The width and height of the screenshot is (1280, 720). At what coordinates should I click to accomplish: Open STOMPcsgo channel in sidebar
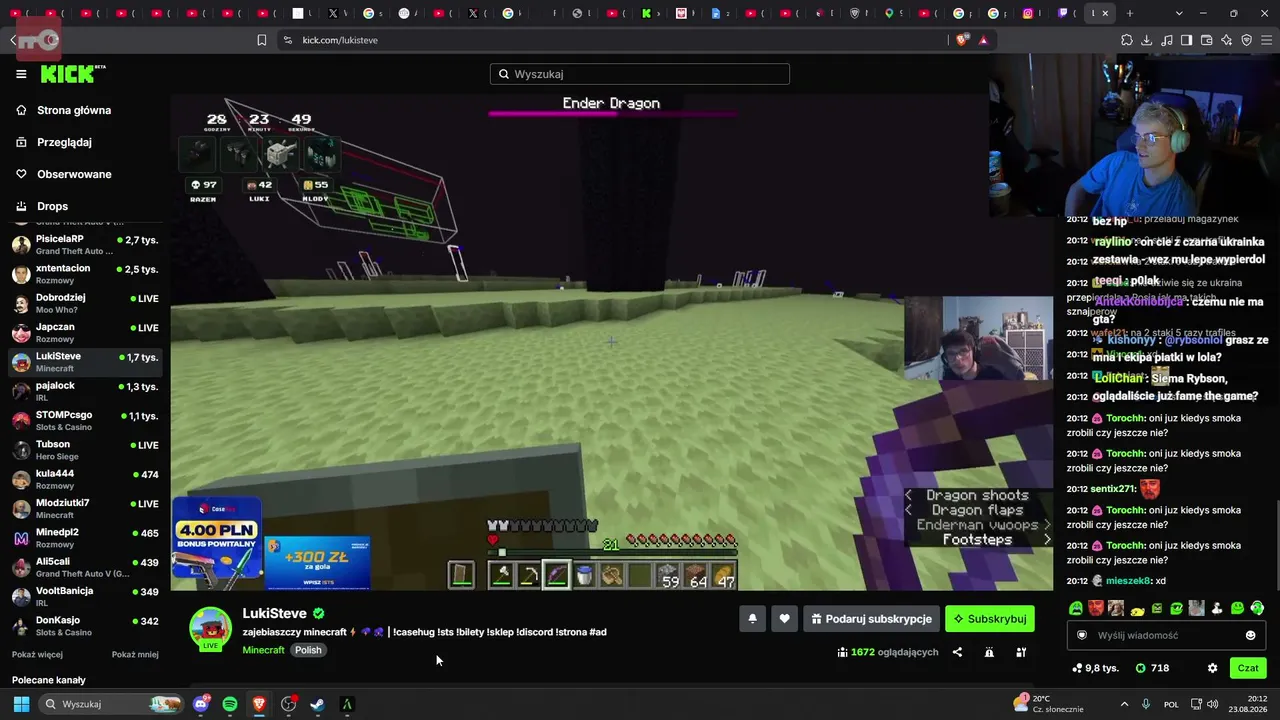click(85, 420)
